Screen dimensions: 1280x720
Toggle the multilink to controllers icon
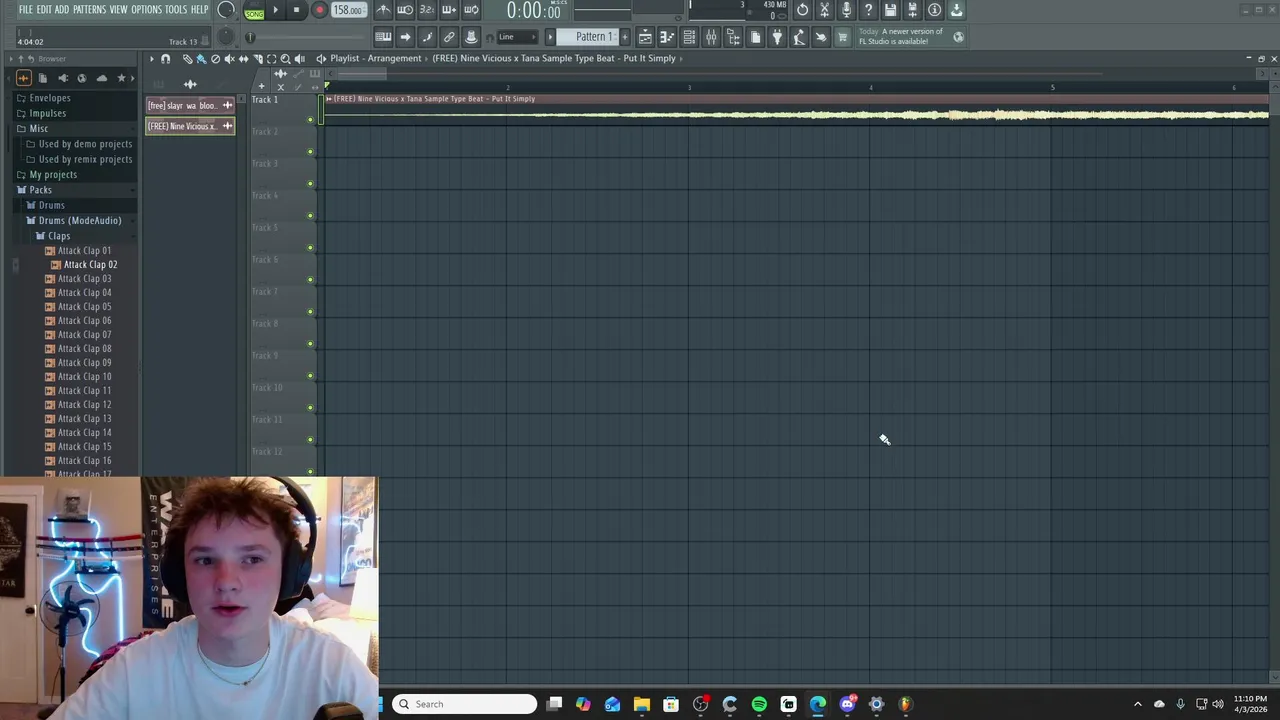coord(449,37)
